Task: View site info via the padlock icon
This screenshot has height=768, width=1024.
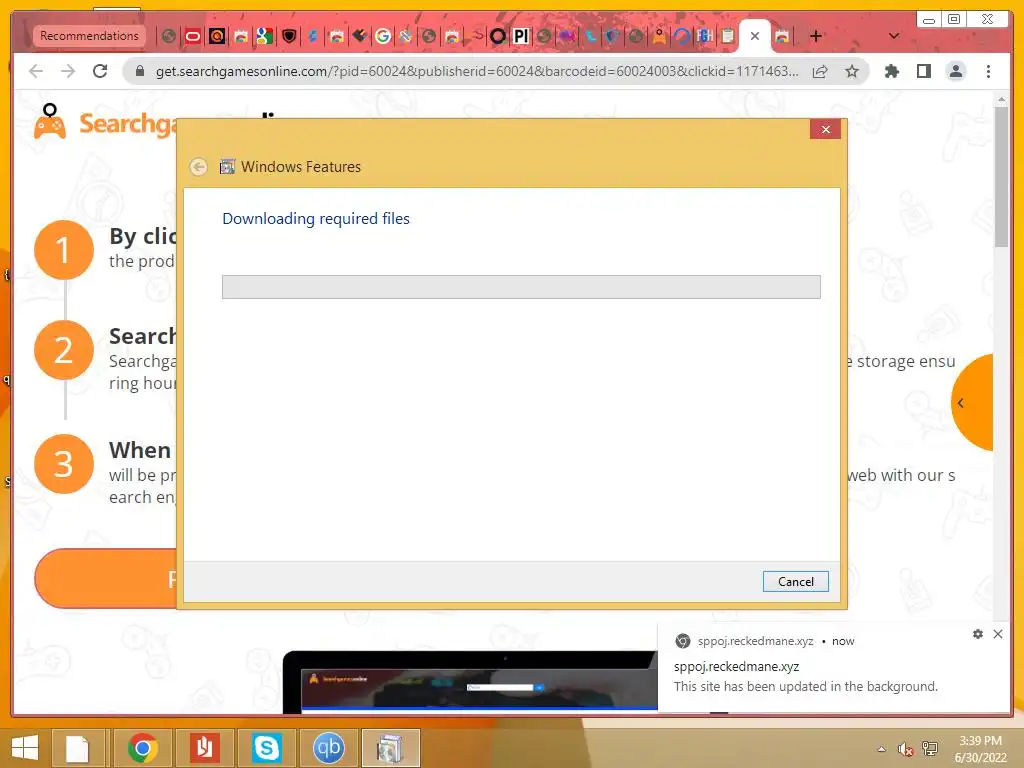Action: (140, 71)
